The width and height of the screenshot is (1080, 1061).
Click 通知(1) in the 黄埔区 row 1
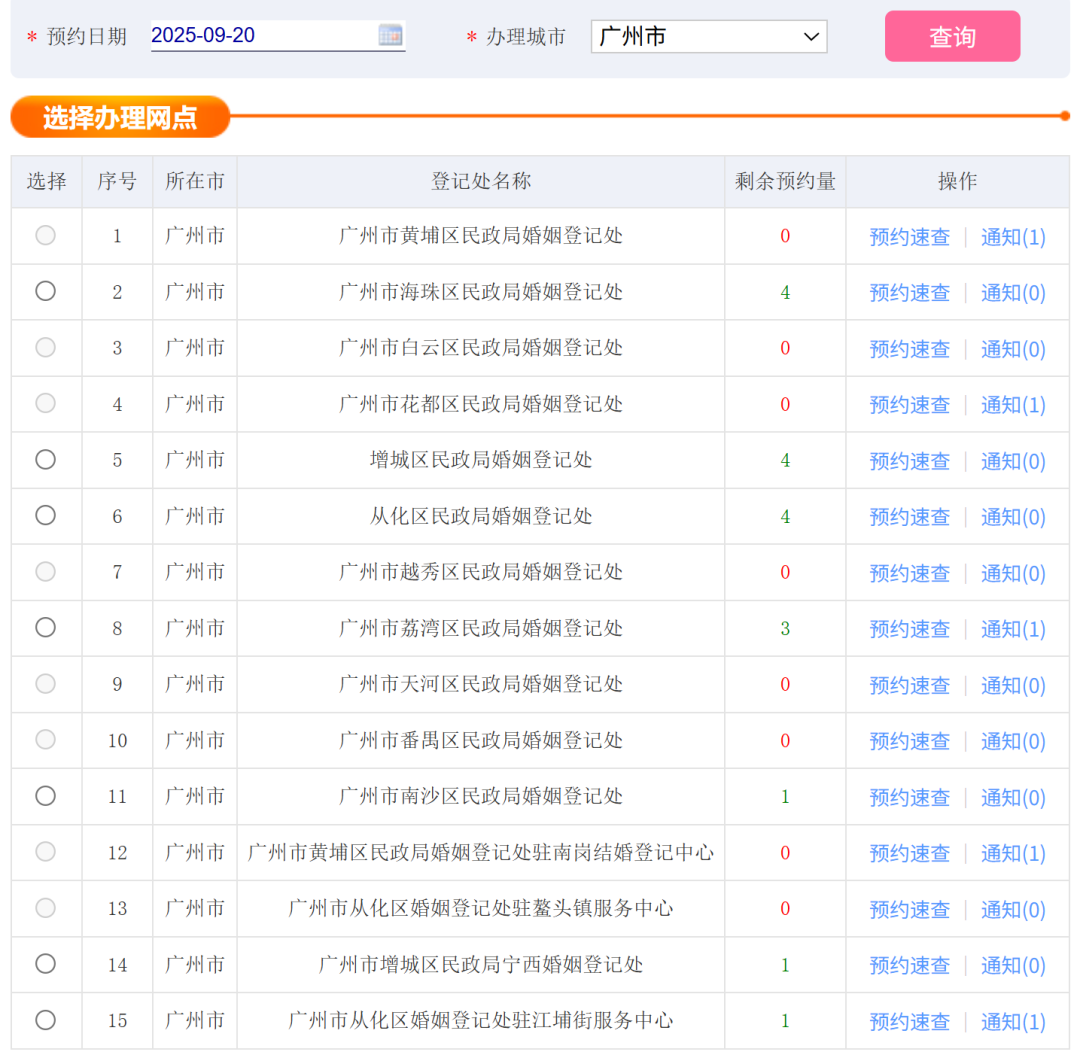[x=1013, y=237]
